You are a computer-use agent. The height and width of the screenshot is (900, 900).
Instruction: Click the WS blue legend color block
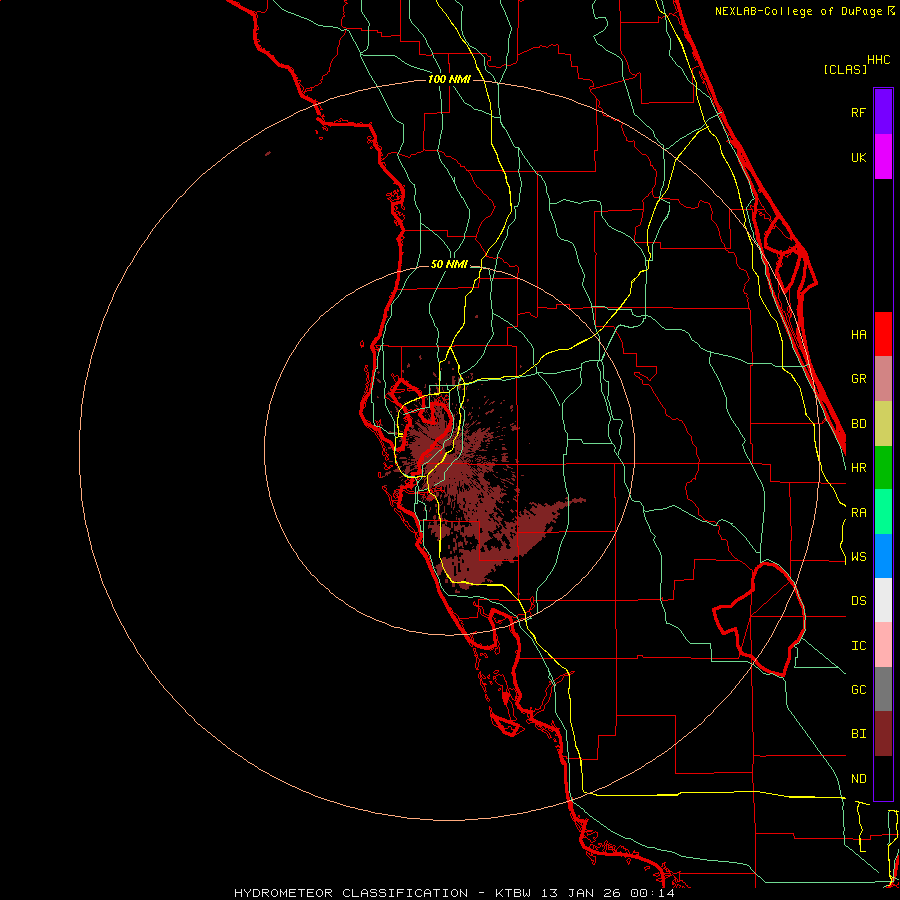[x=883, y=556]
